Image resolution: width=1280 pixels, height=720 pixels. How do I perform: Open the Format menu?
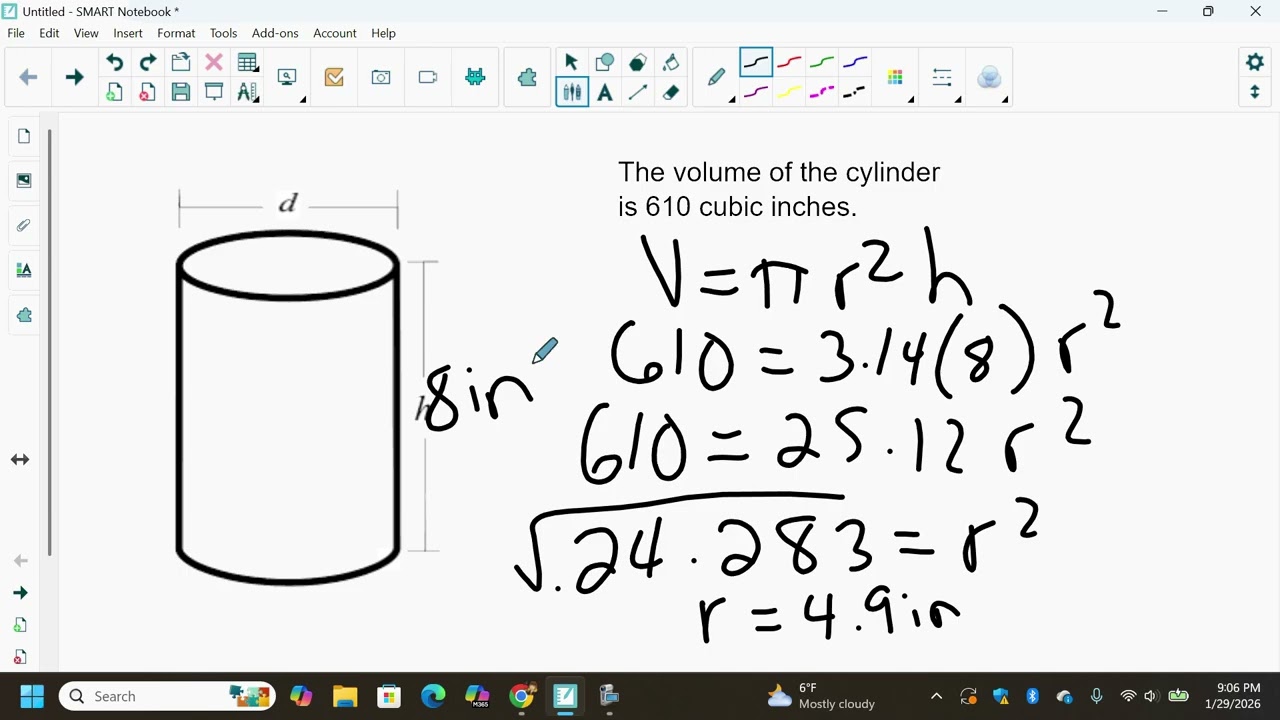(176, 33)
